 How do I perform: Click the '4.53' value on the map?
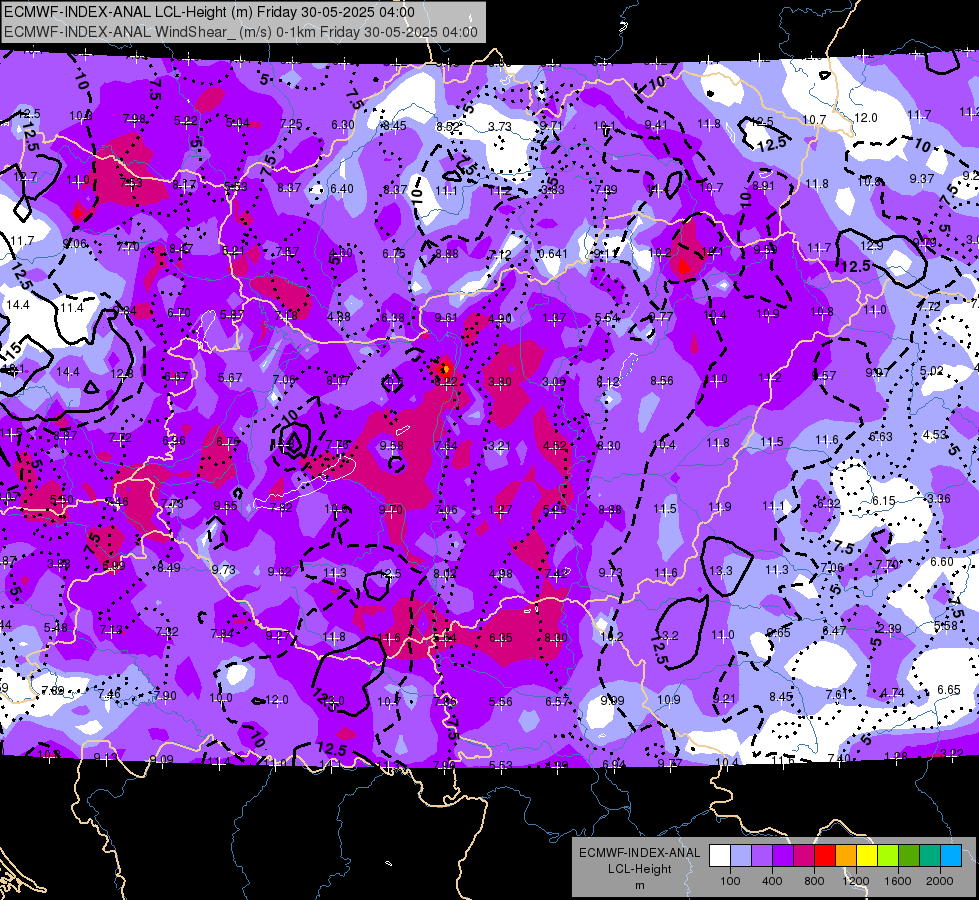tap(935, 434)
